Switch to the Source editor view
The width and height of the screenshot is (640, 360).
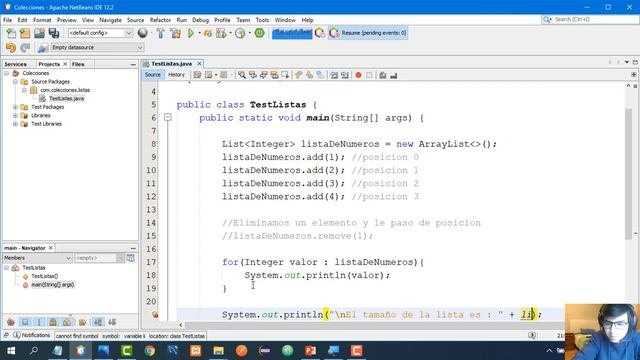(153, 75)
